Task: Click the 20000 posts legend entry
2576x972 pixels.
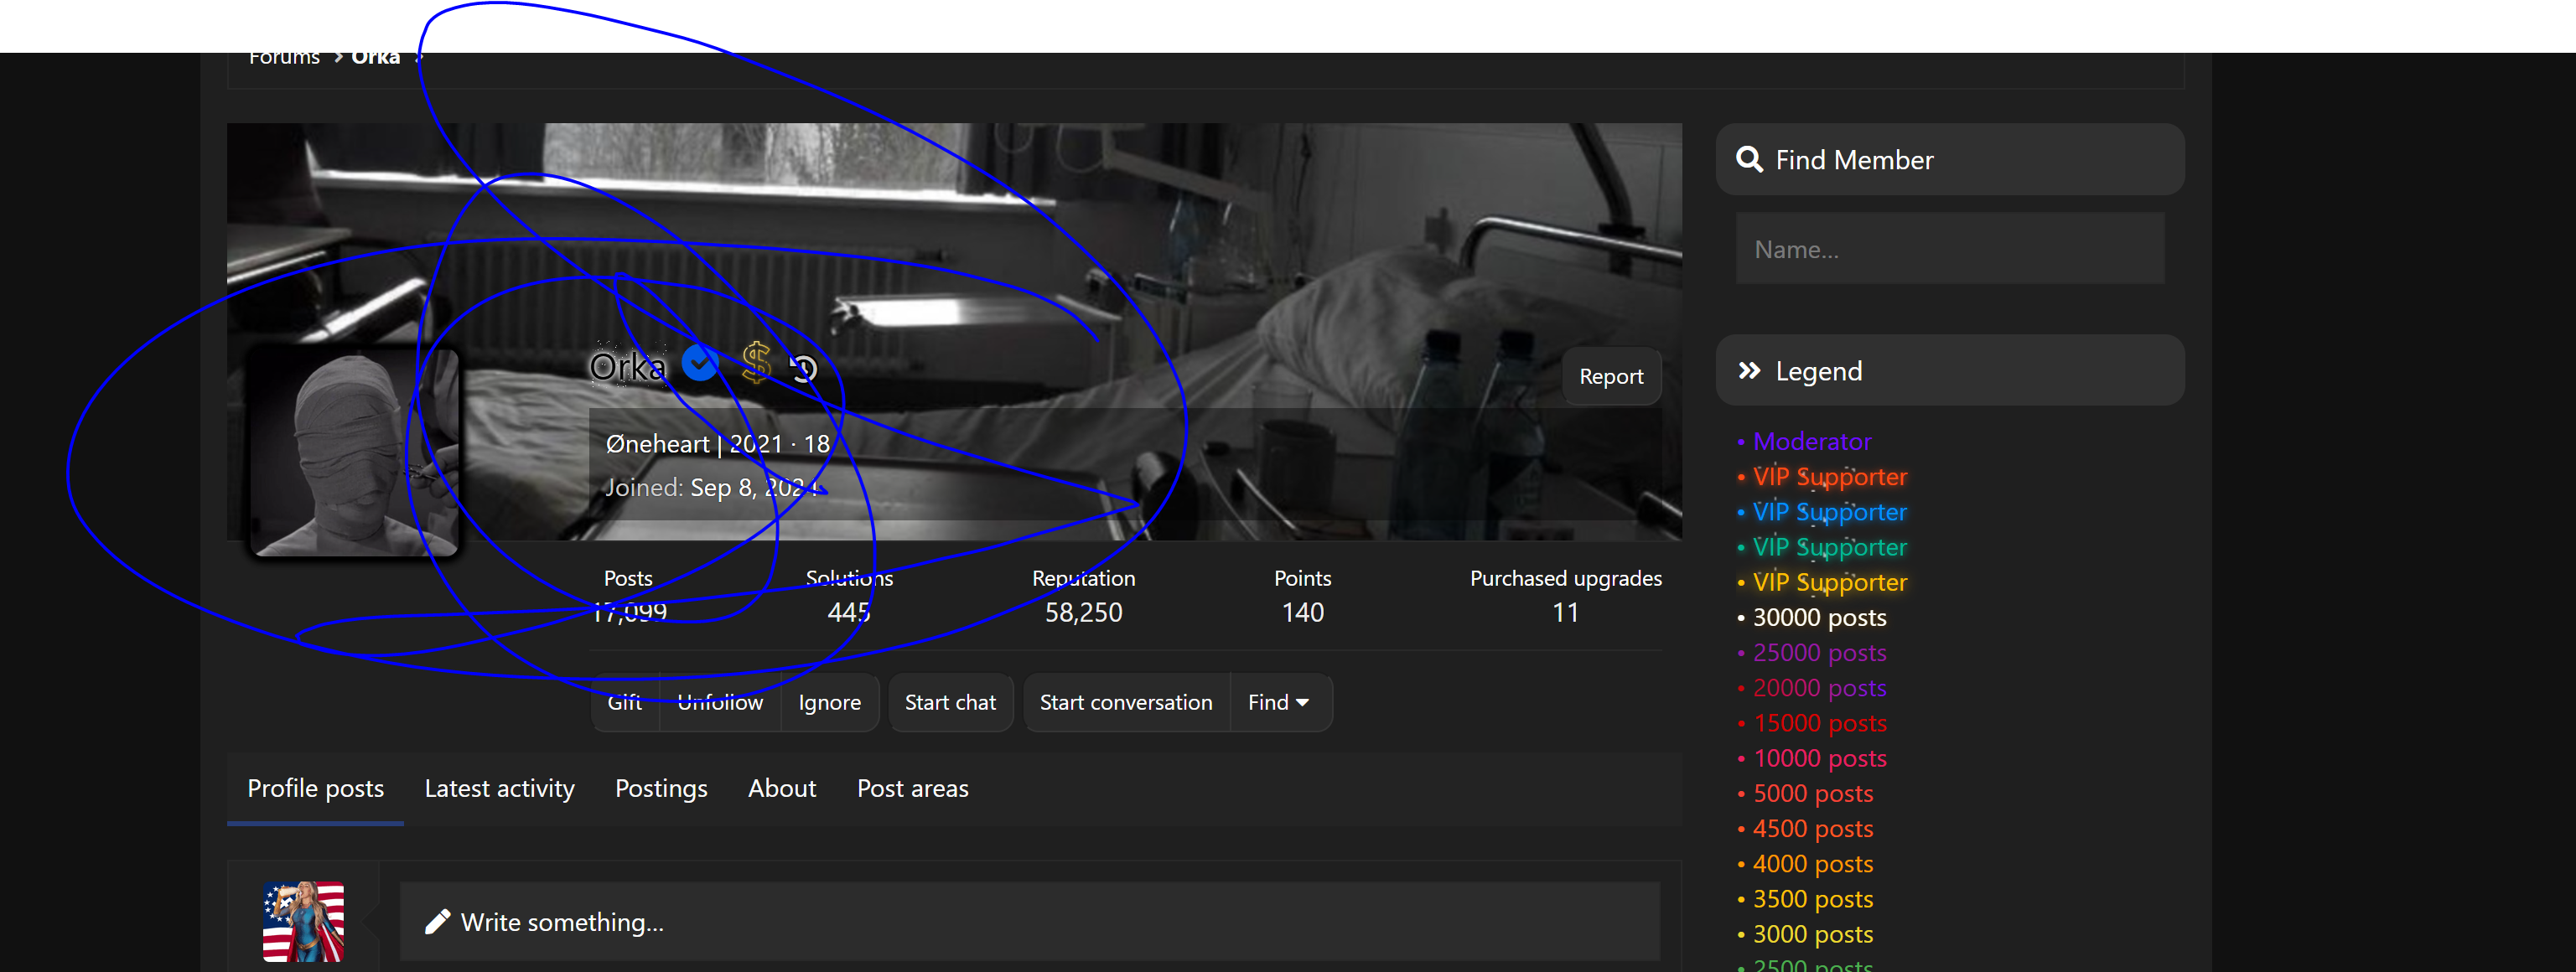Action: coord(1820,688)
